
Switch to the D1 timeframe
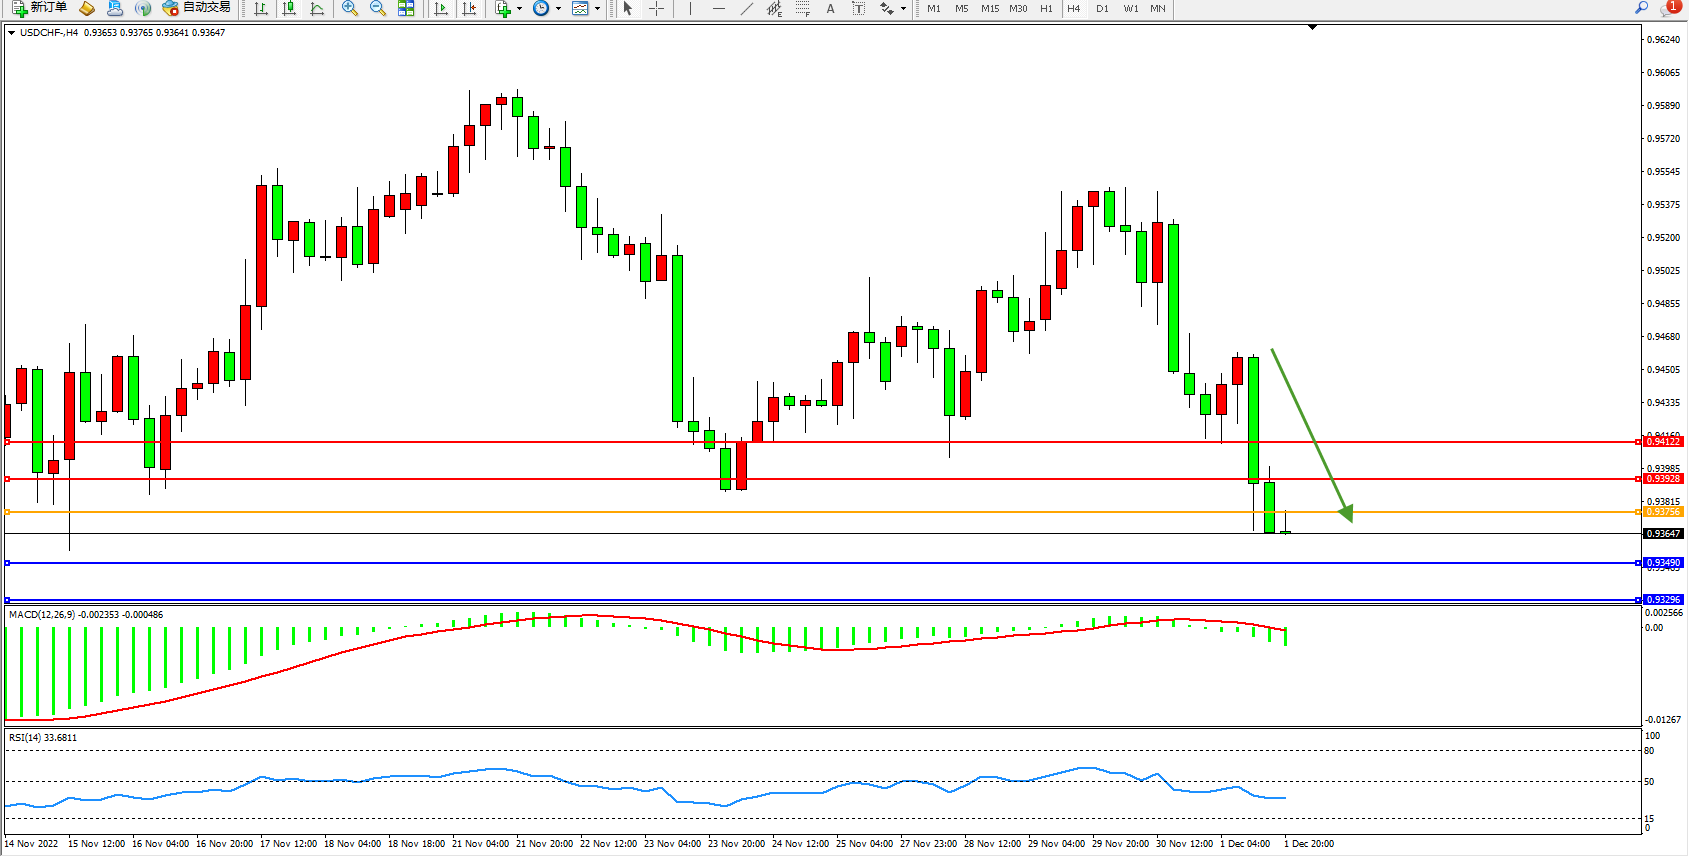[x=1102, y=8]
